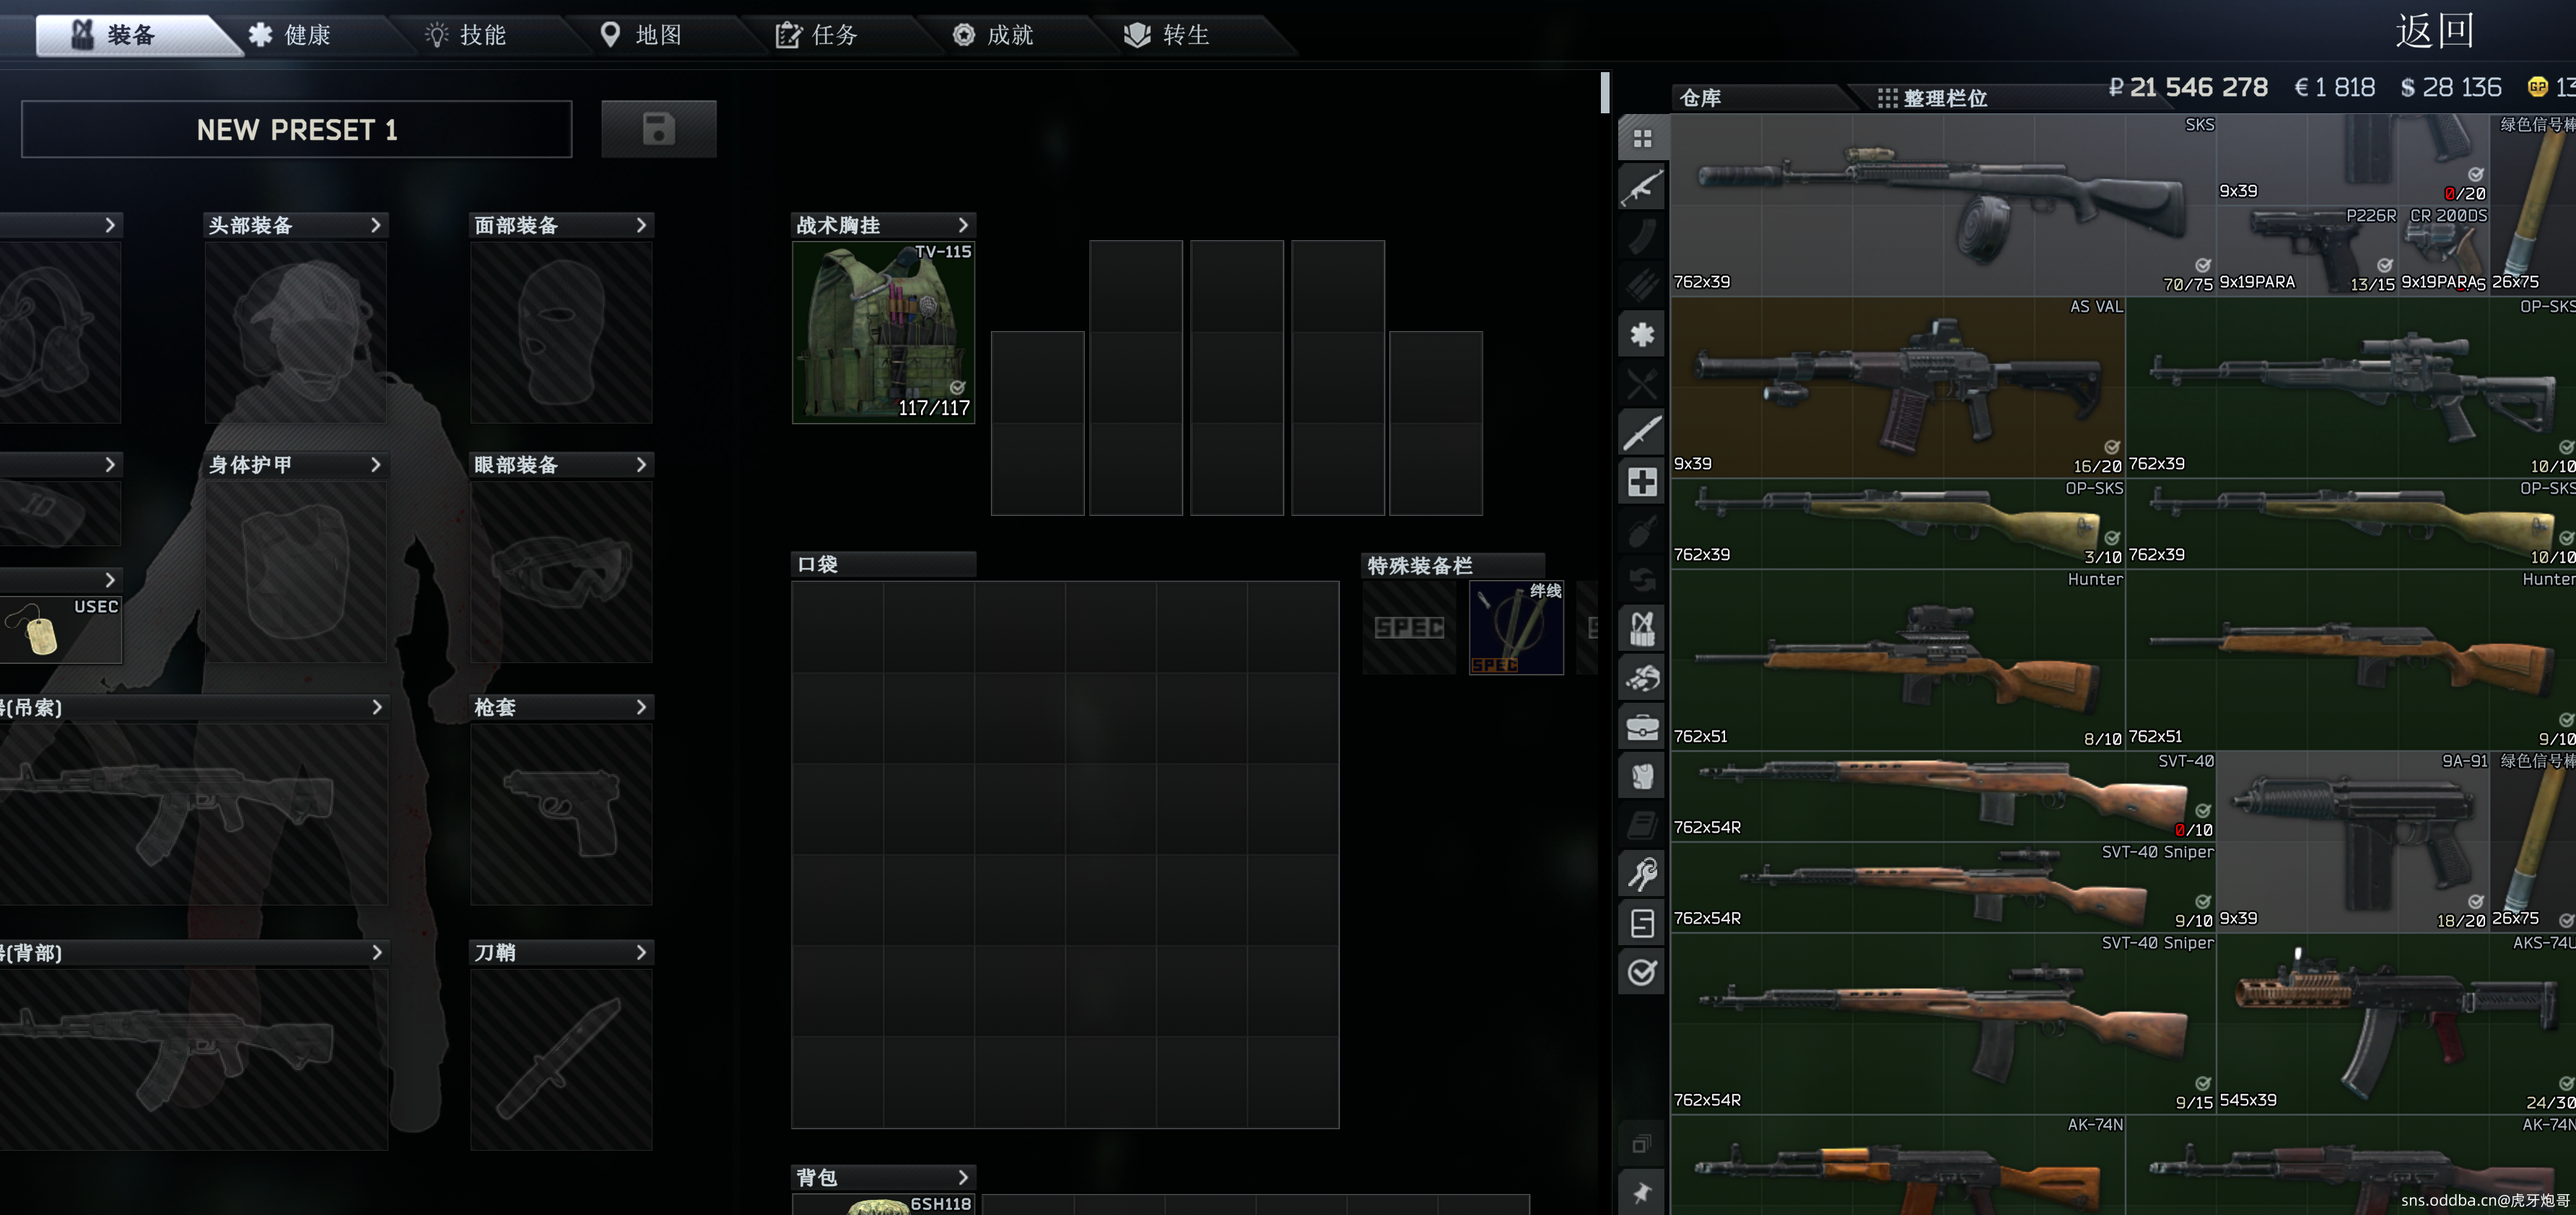
Task: Open the weapons filter in the stash sidebar
Action: point(1641,187)
